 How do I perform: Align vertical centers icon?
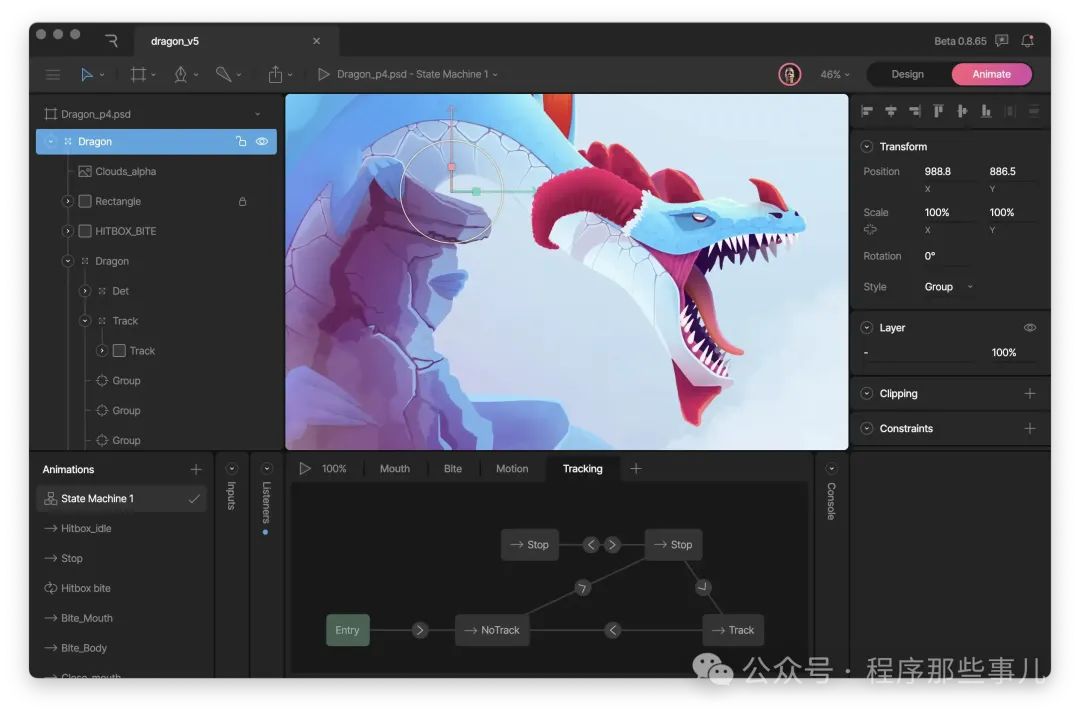pos(962,111)
